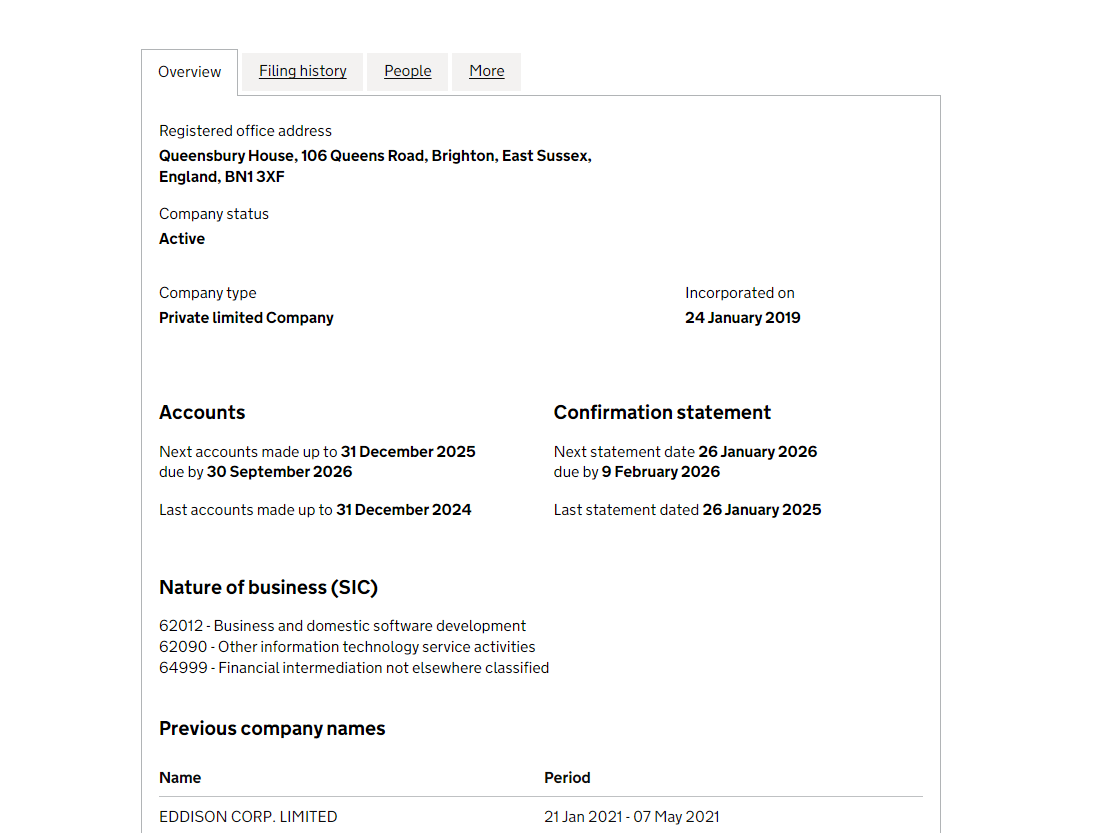Click the Queensbury House registered office address
The width and height of the screenshot is (1103, 833).
[x=374, y=166]
